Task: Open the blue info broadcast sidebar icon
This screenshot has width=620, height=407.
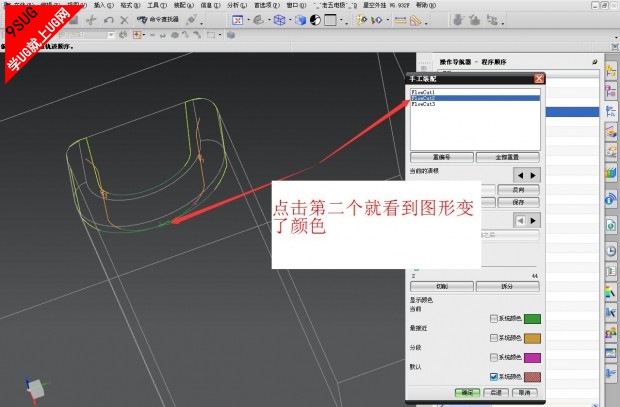Action: [x=611, y=199]
